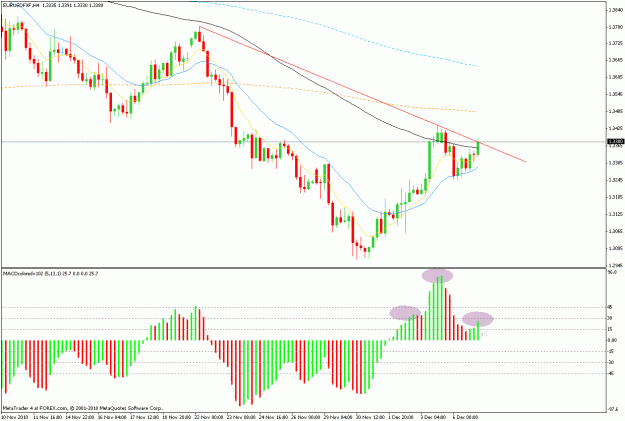625x421 pixels.
Task: Click the 1.3840 price axis label
Action: pyautogui.click(x=615, y=10)
